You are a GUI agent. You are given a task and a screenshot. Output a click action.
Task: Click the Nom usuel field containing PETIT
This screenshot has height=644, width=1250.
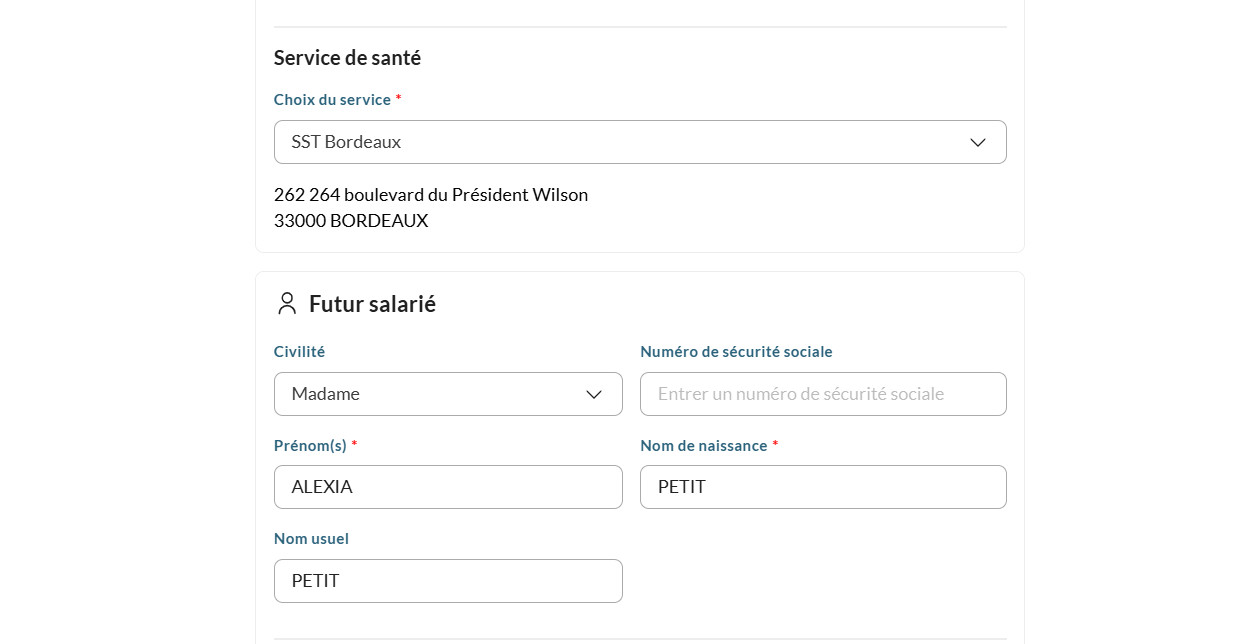[x=448, y=581]
